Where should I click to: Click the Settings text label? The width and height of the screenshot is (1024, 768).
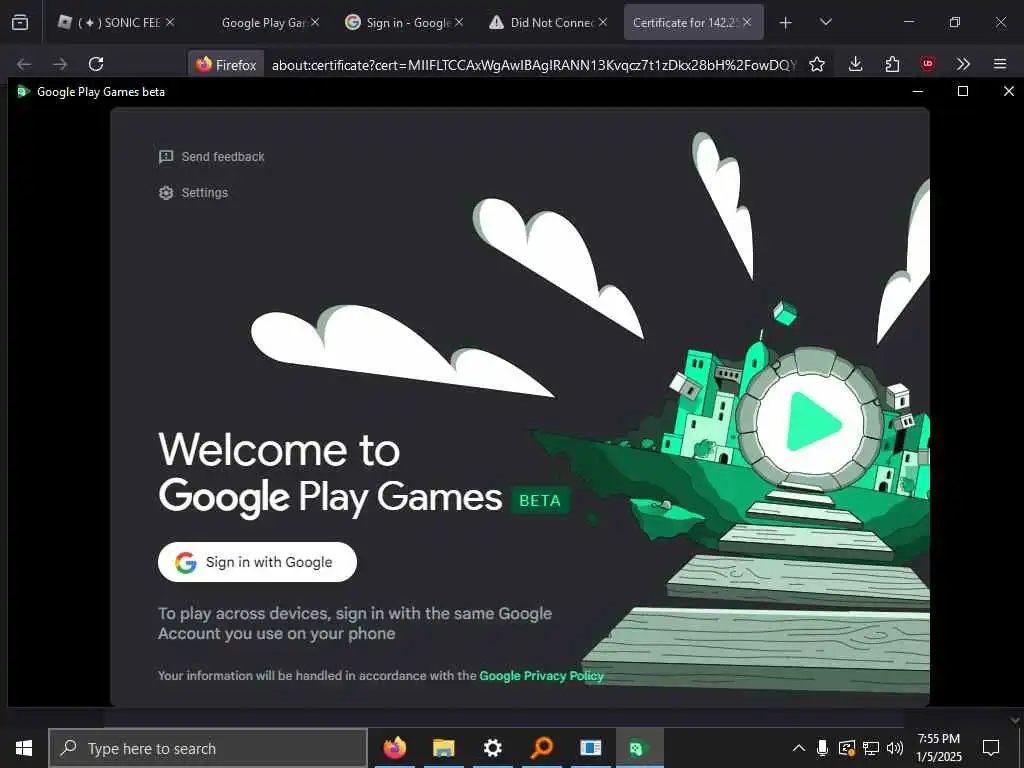[x=204, y=193]
